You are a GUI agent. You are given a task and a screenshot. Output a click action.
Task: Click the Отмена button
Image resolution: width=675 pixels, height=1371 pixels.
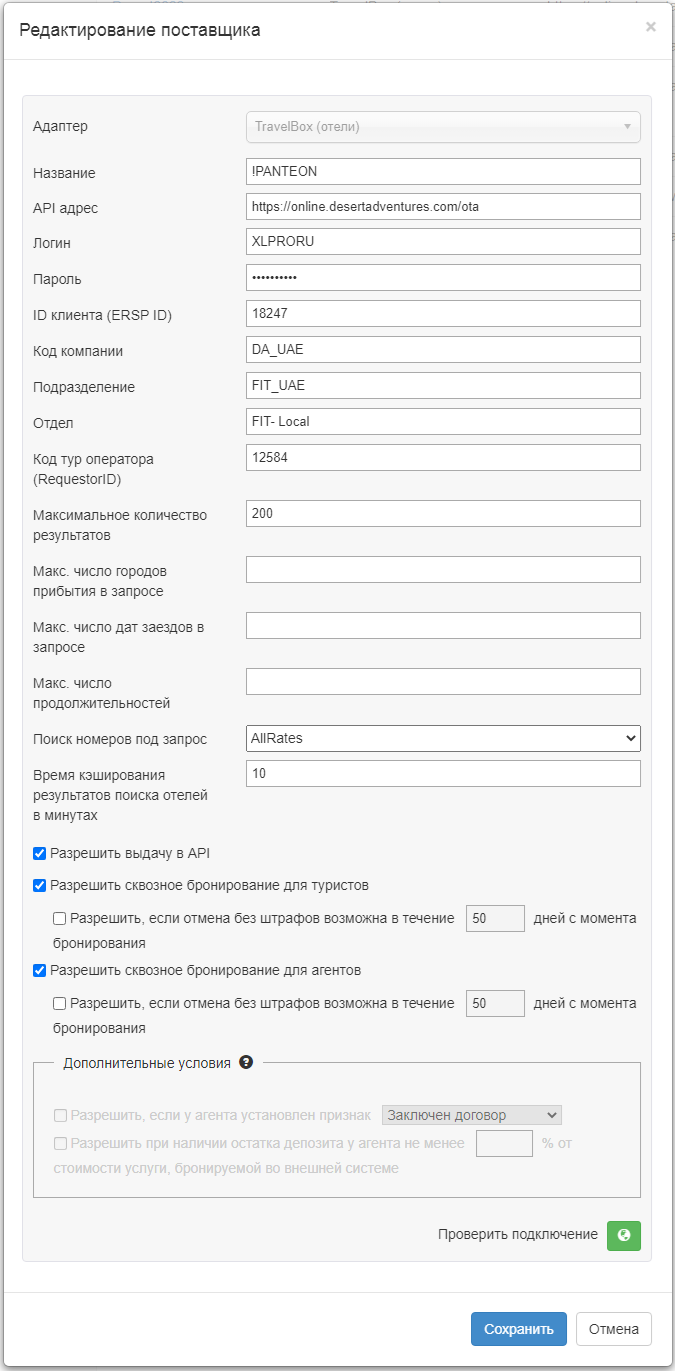[x=613, y=1329]
